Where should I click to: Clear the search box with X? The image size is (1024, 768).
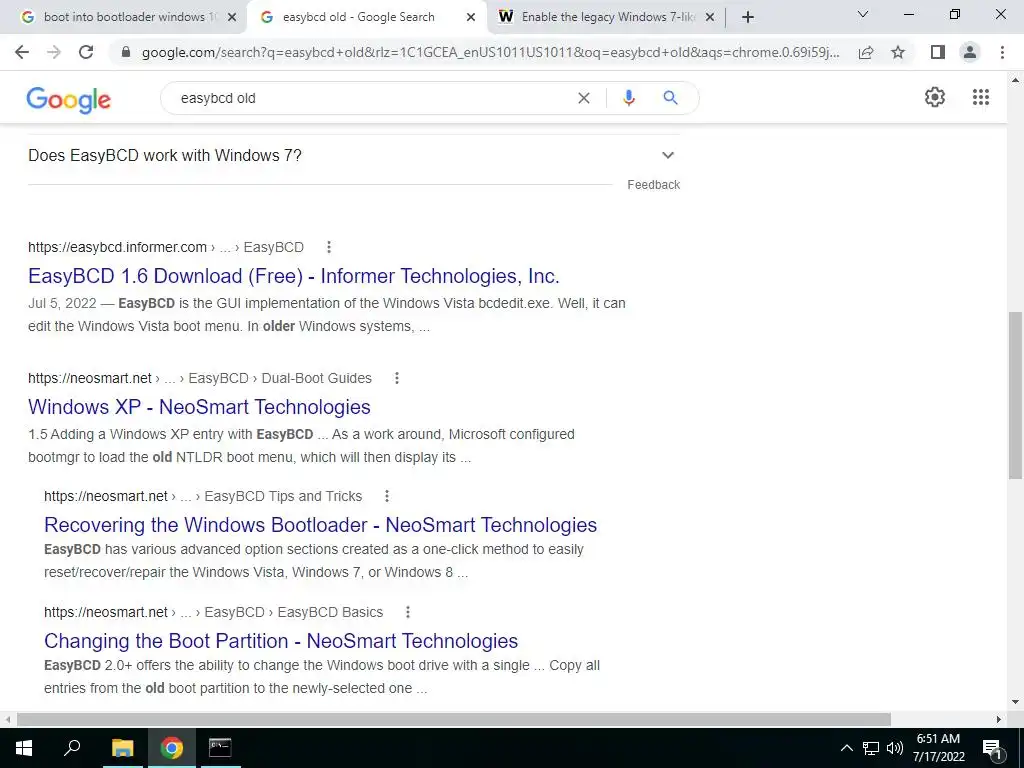pos(584,98)
